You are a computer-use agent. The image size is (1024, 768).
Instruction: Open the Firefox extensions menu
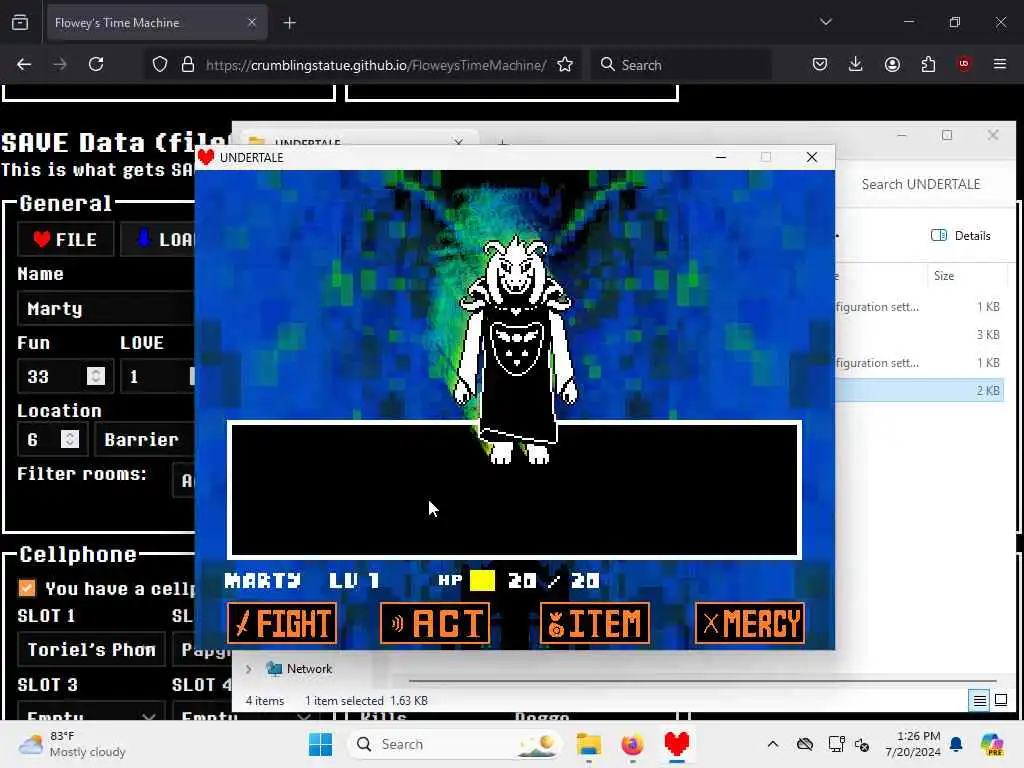928,64
